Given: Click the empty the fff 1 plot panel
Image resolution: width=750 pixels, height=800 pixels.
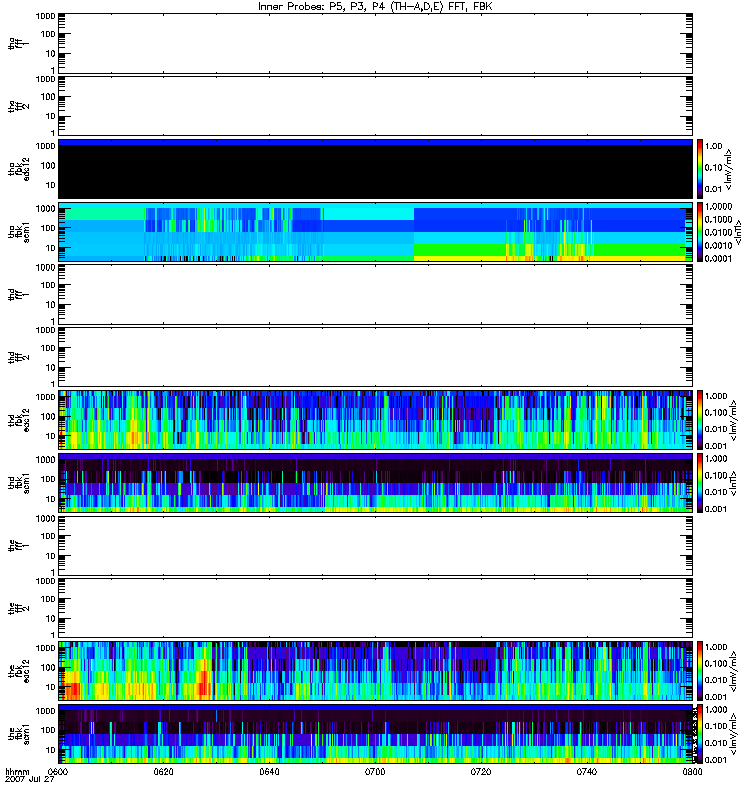Looking at the screenshot, I should (x=375, y=545).
